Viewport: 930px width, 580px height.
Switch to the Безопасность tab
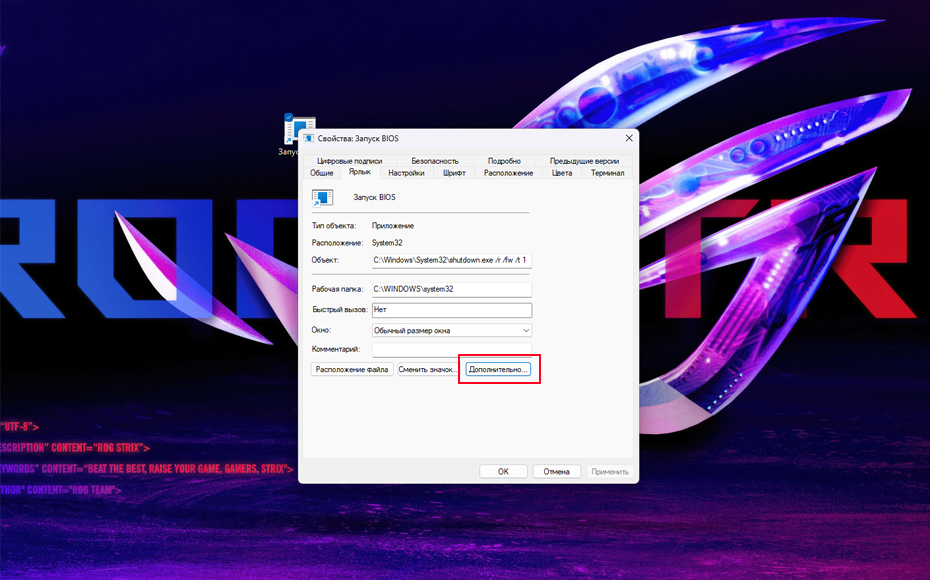[435, 161]
